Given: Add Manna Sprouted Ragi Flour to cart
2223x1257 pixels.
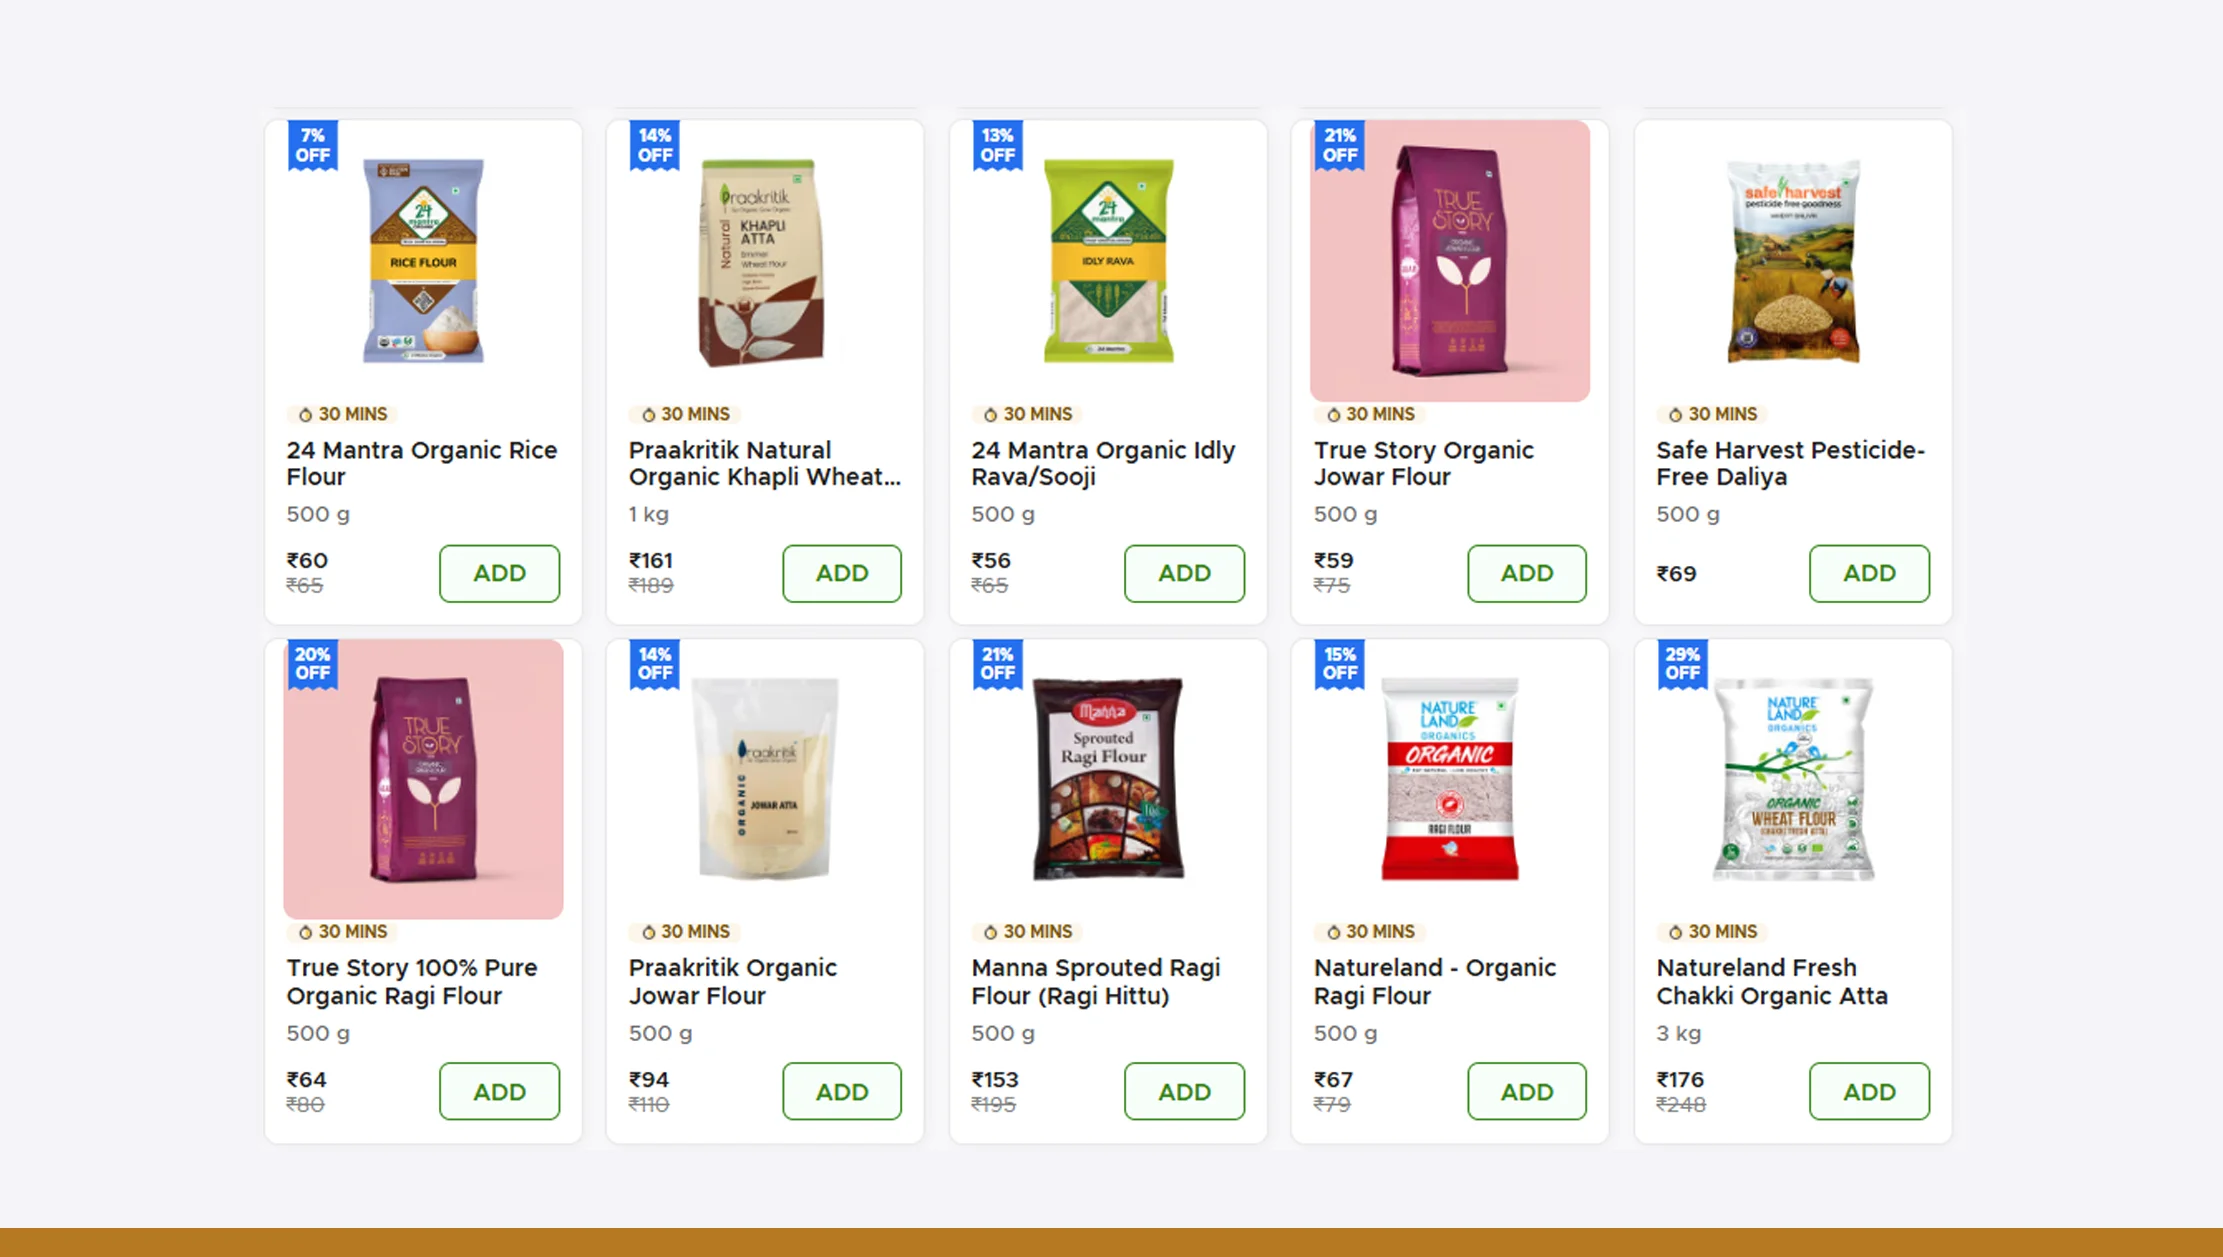Looking at the screenshot, I should (x=1184, y=1091).
